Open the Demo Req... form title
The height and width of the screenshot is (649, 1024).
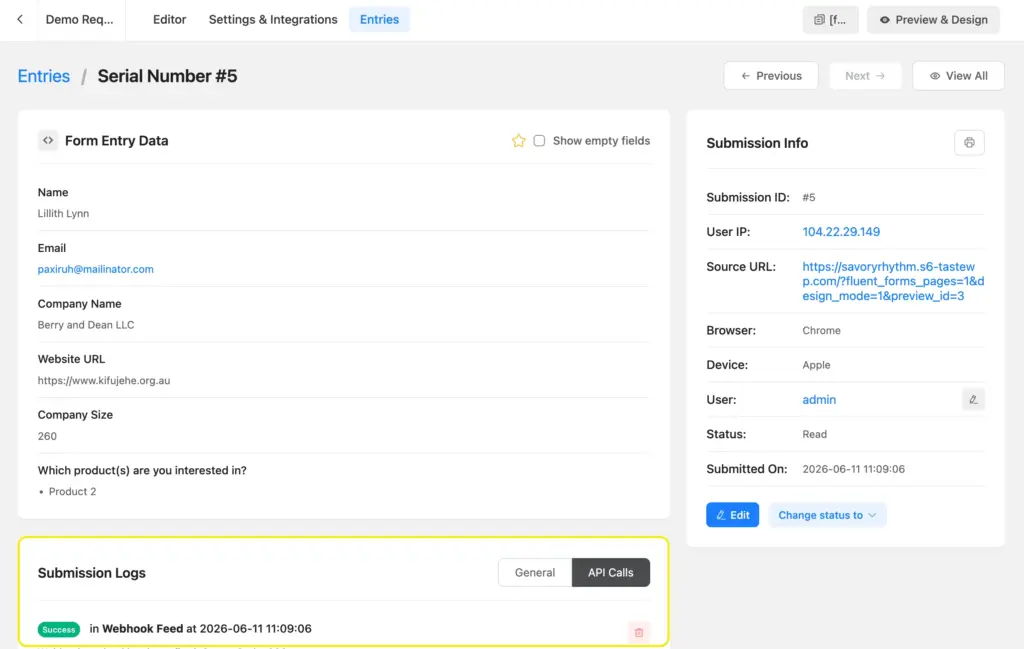click(x=80, y=20)
